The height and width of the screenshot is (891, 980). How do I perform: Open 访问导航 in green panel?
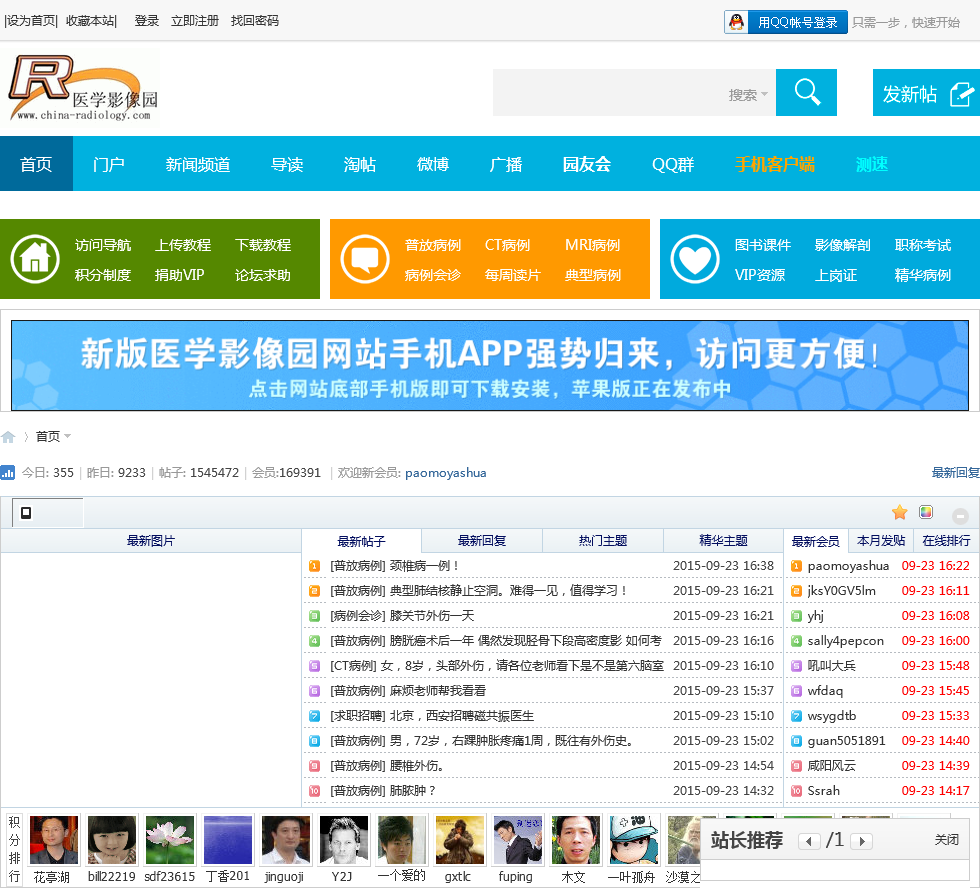click(x=103, y=245)
